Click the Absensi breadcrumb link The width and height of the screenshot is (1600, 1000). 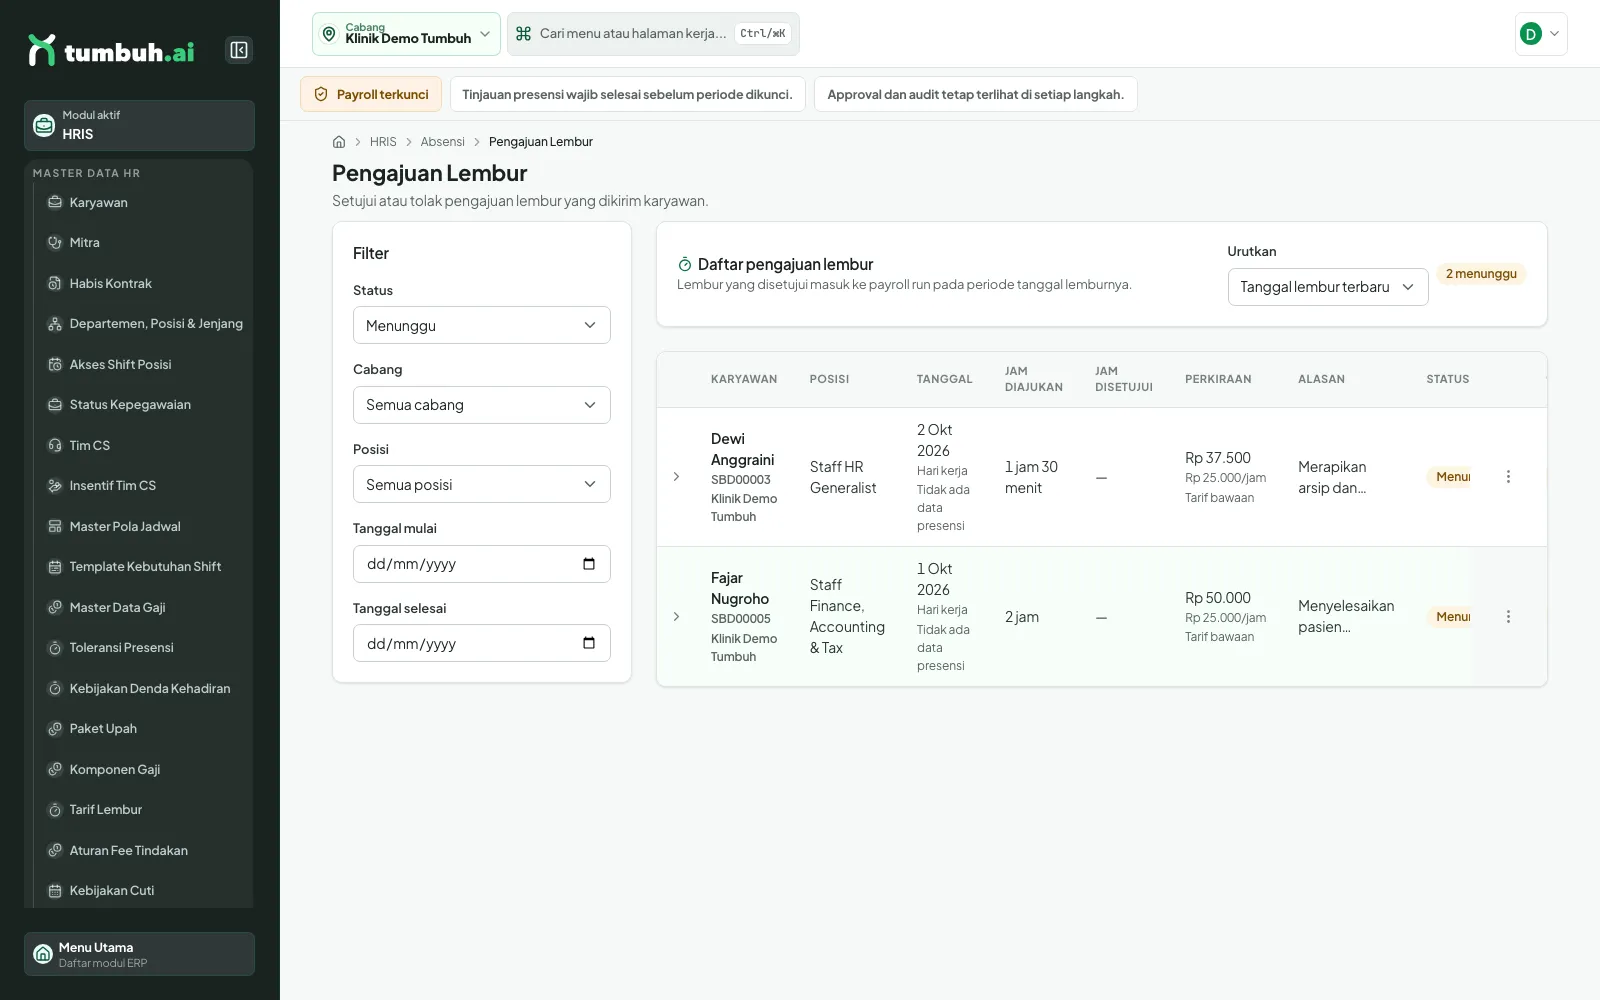click(x=442, y=142)
